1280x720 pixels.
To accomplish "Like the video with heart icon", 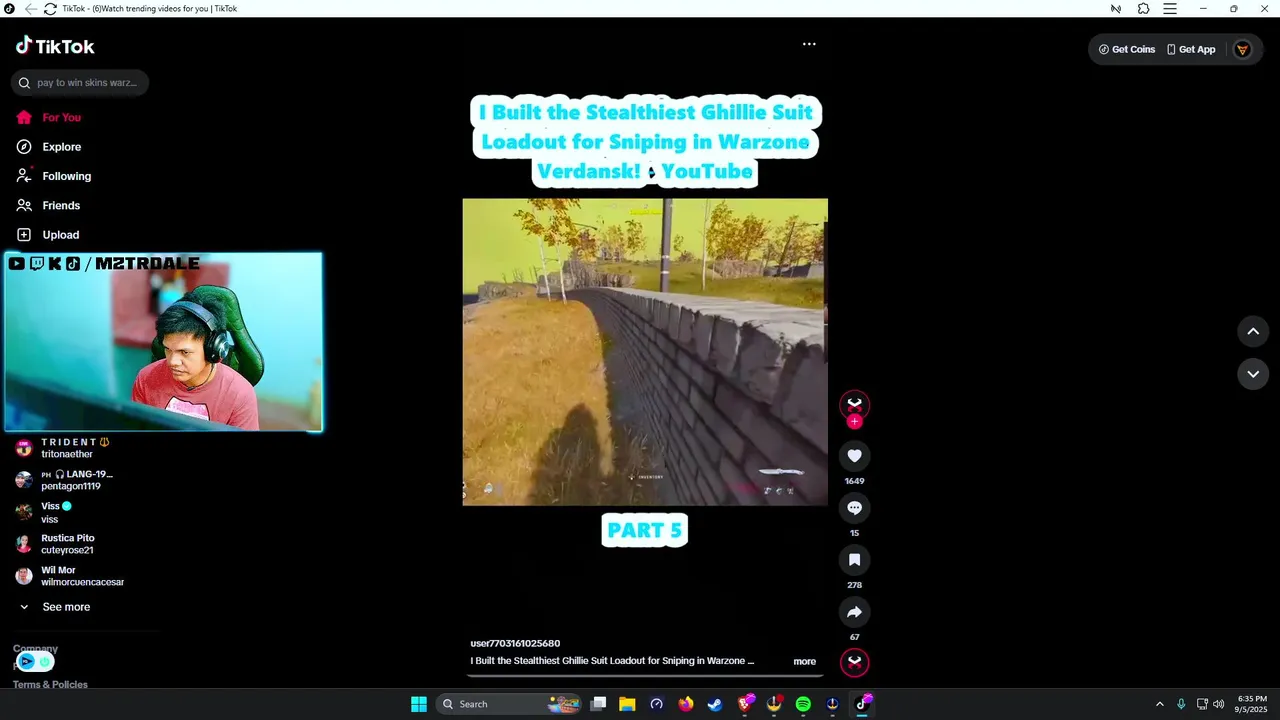I will [x=854, y=456].
